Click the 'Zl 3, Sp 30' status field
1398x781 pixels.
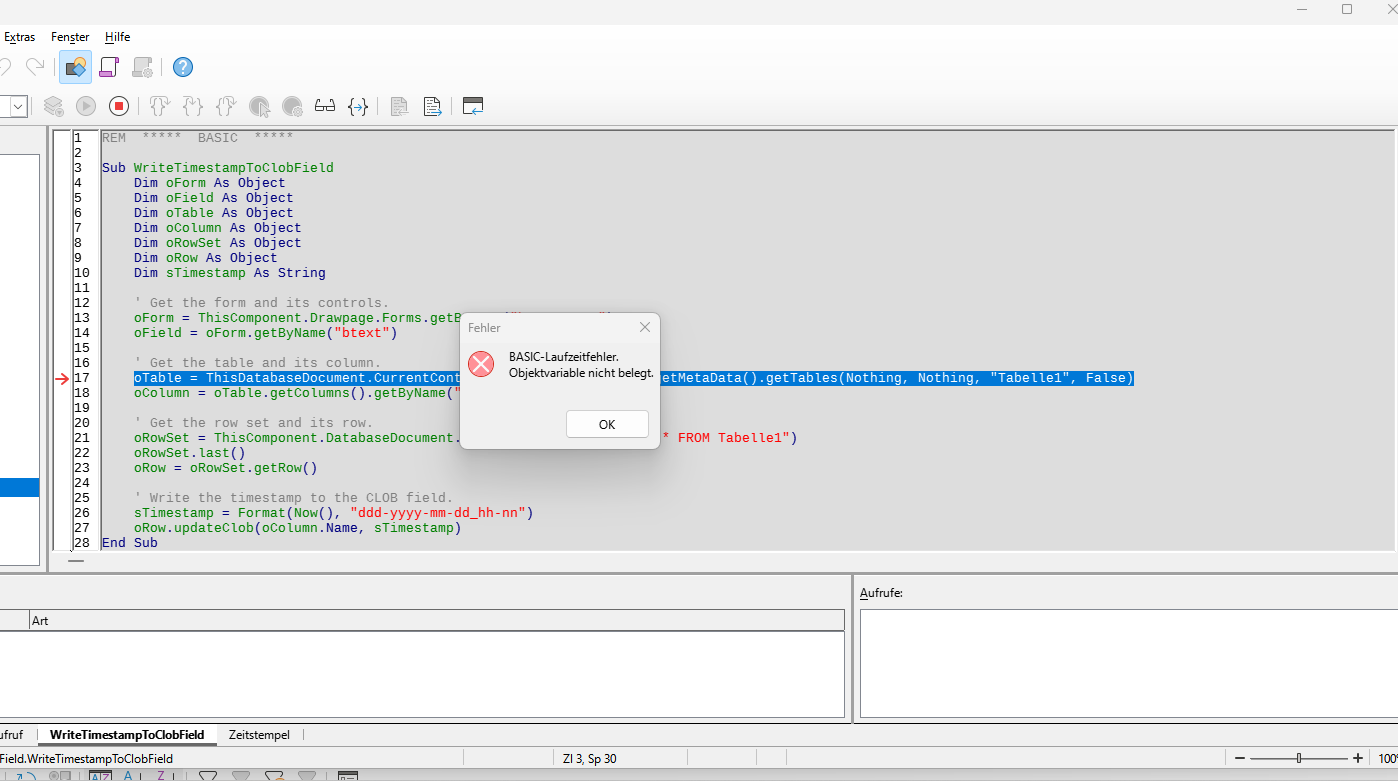[x=590, y=759]
